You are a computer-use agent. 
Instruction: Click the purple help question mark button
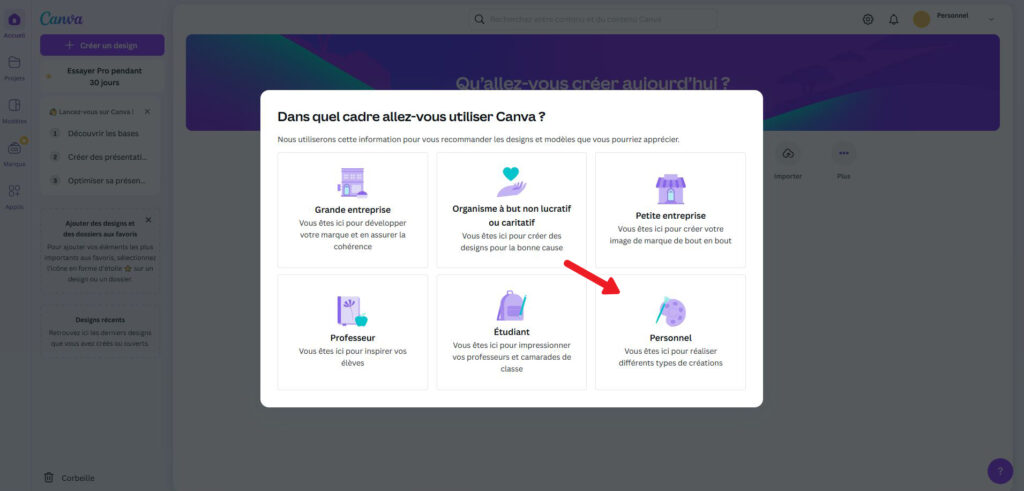(x=999, y=471)
